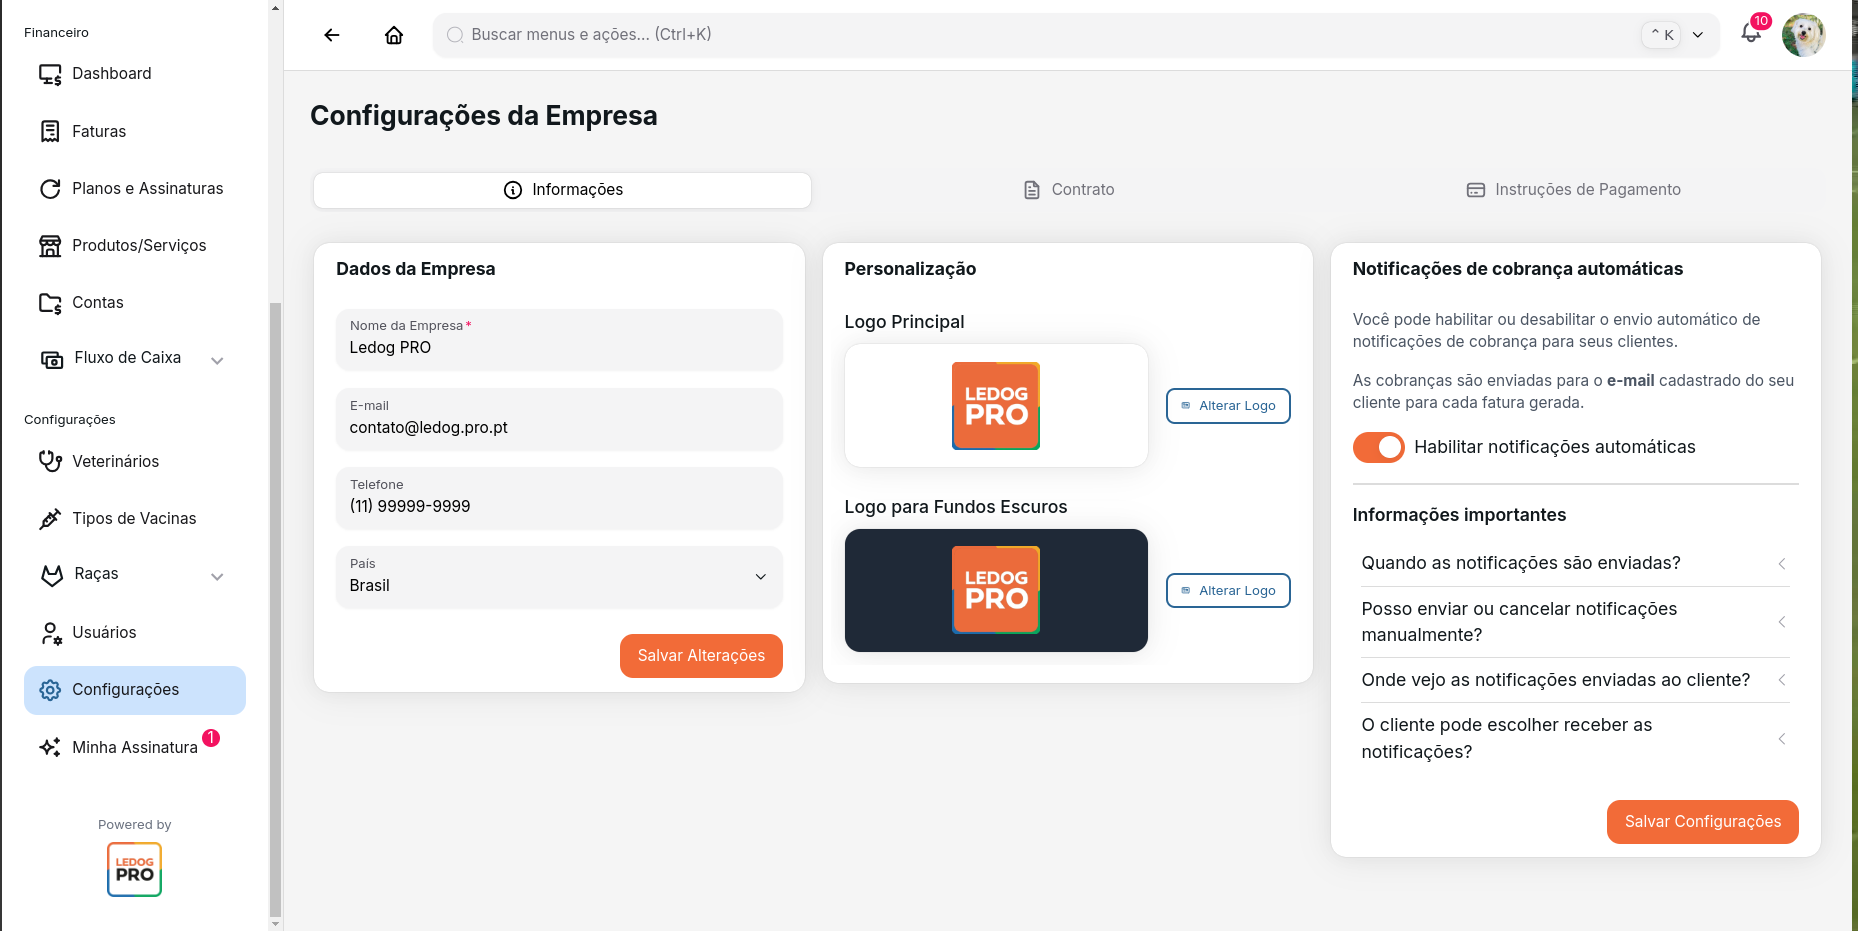Expand the Fluxo de Caixa submenu
This screenshot has height=931, width=1858.
(217, 359)
